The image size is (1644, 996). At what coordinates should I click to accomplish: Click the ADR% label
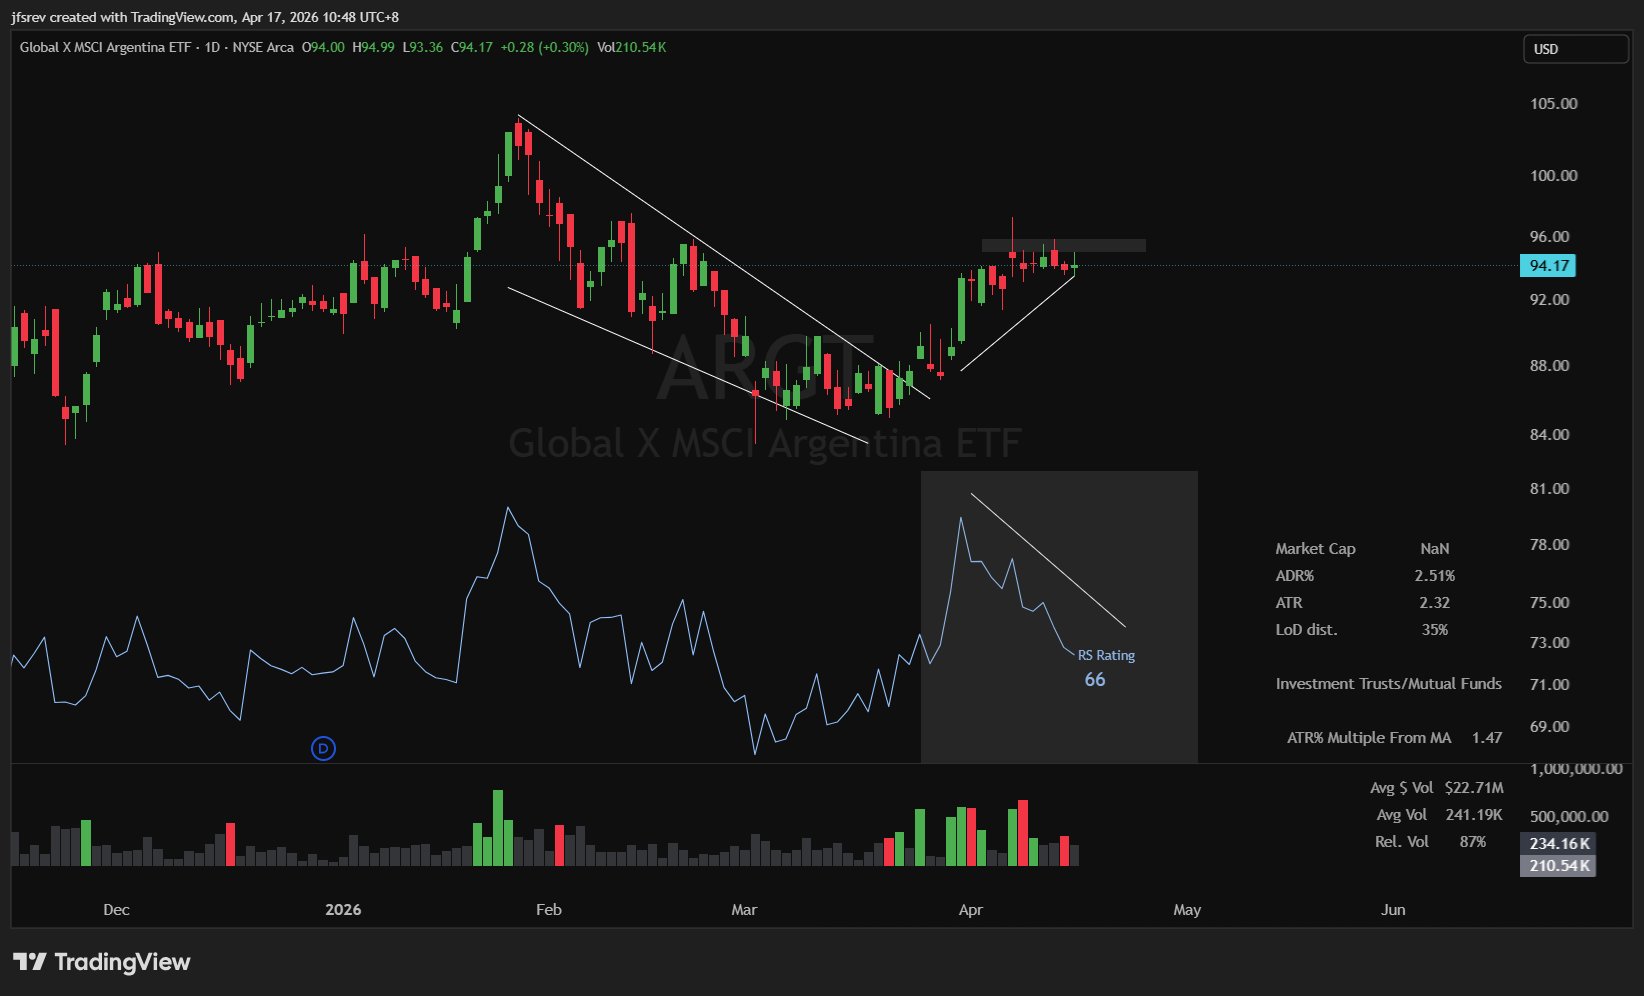1294,576
